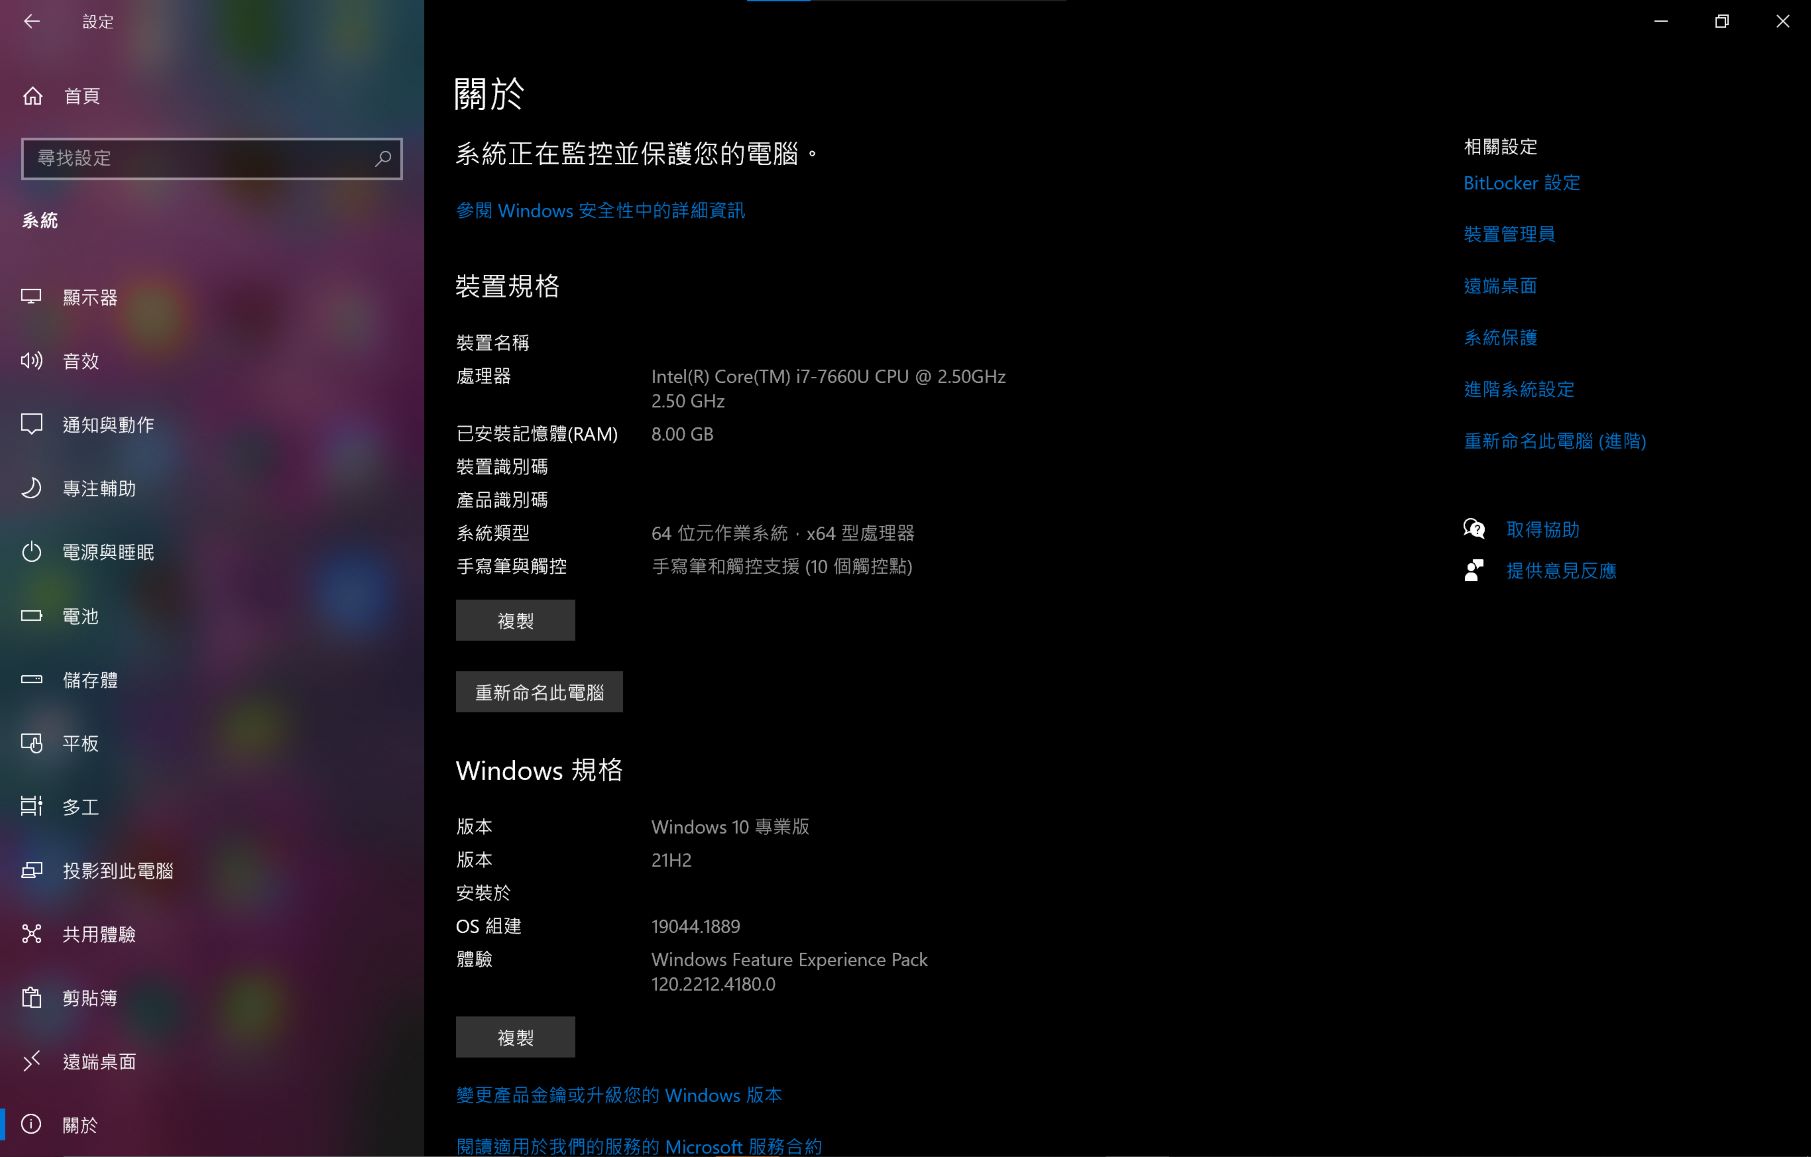
Task: Open 重新命名此電腦 (進階) link
Action: click(x=1555, y=441)
